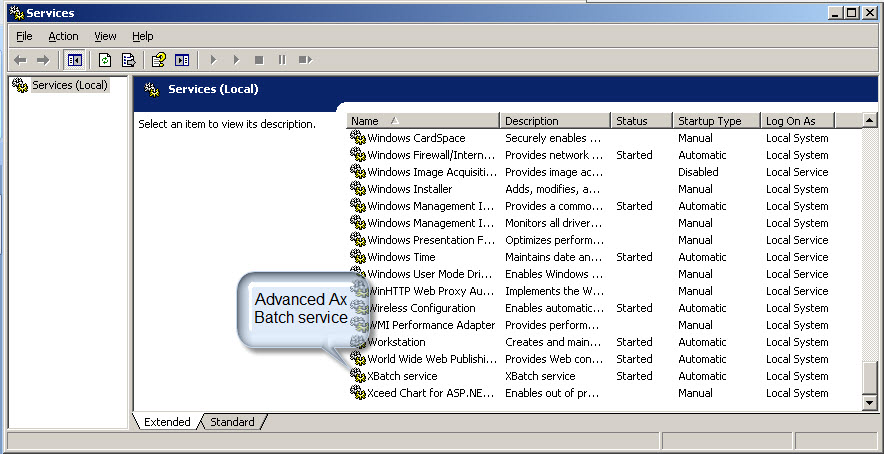
Task: Sort services by the Name column header
Action: pyautogui.click(x=422, y=121)
